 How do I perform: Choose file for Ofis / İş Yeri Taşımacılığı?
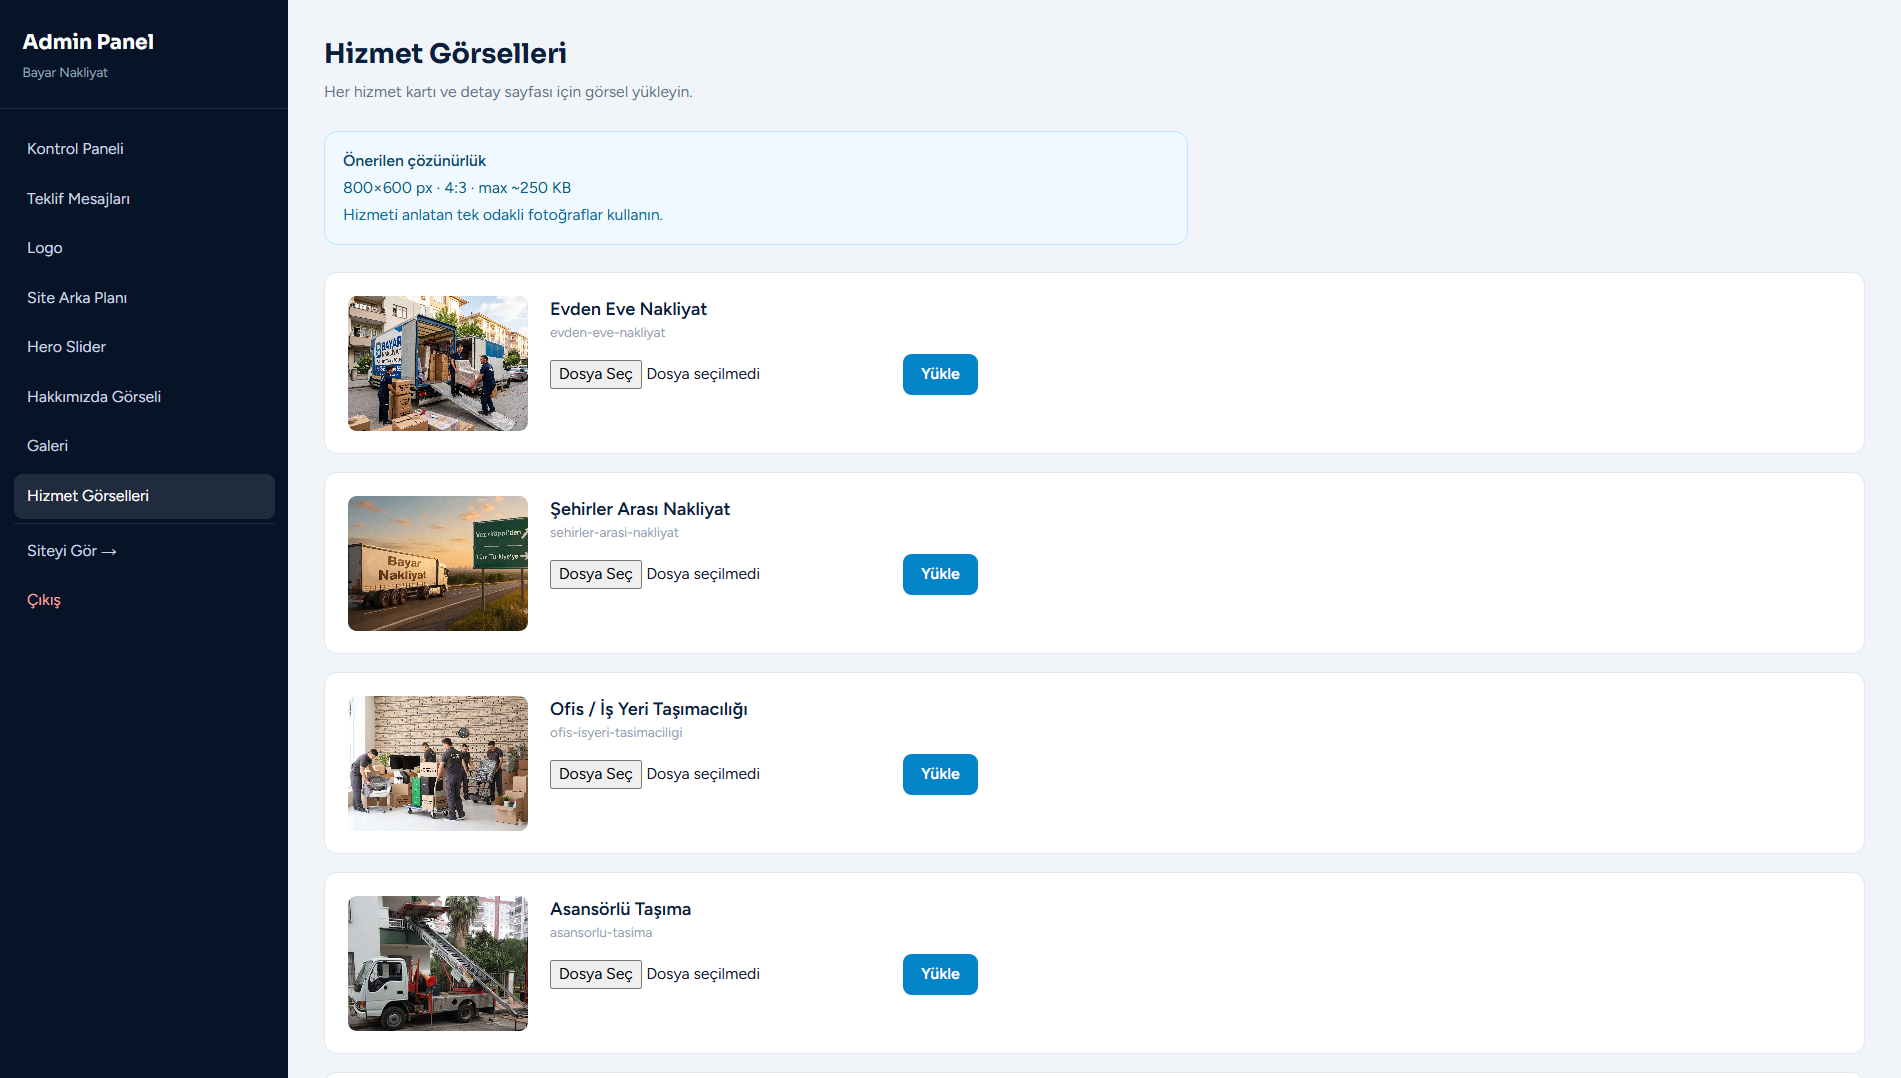(x=596, y=774)
